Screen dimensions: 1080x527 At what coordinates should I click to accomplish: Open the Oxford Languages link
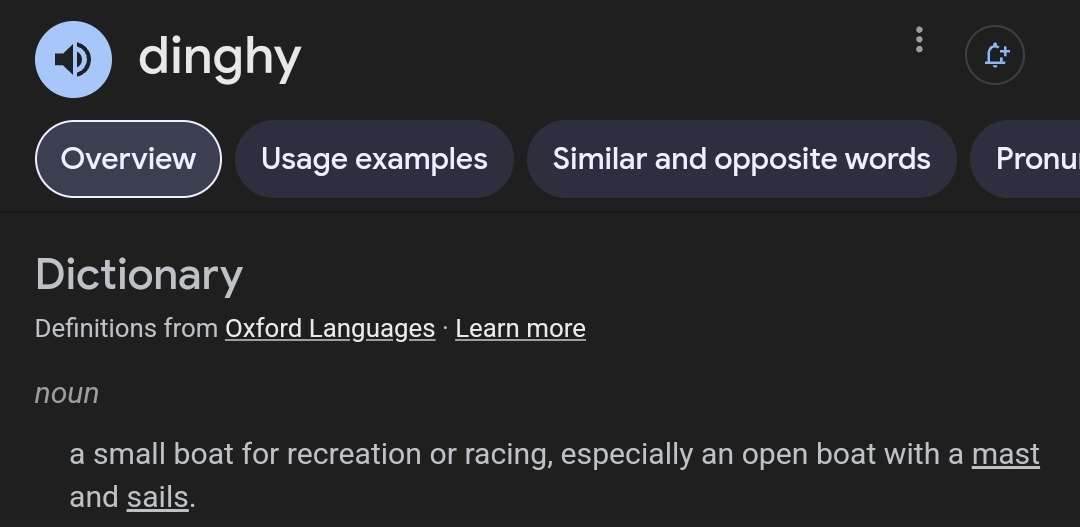330,329
